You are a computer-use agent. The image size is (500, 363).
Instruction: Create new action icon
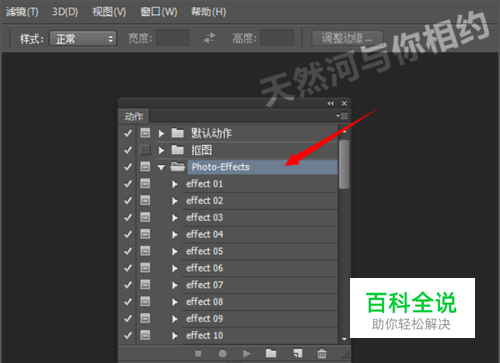click(298, 353)
